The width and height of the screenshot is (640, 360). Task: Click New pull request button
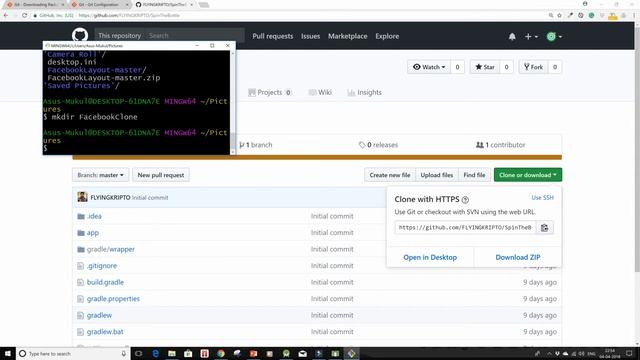click(161, 175)
